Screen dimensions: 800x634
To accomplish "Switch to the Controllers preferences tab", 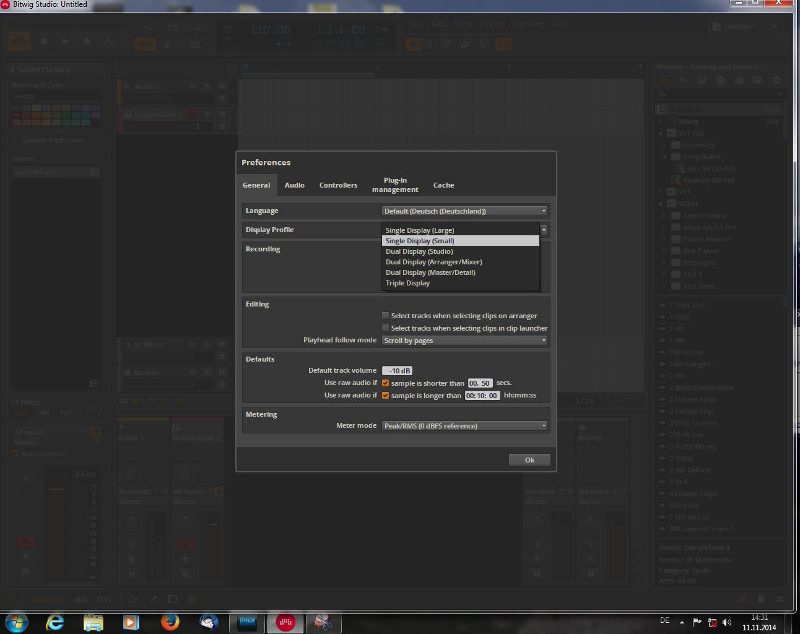I will click(x=338, y=185).
